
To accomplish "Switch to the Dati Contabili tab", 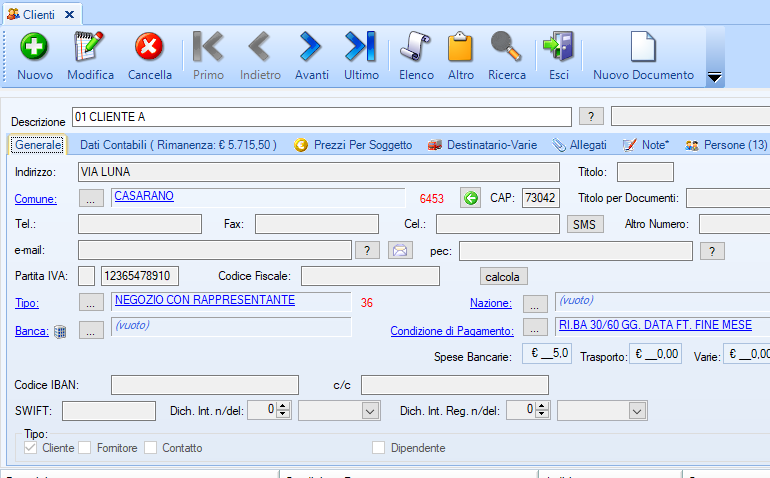I will [x=178, y=145].
